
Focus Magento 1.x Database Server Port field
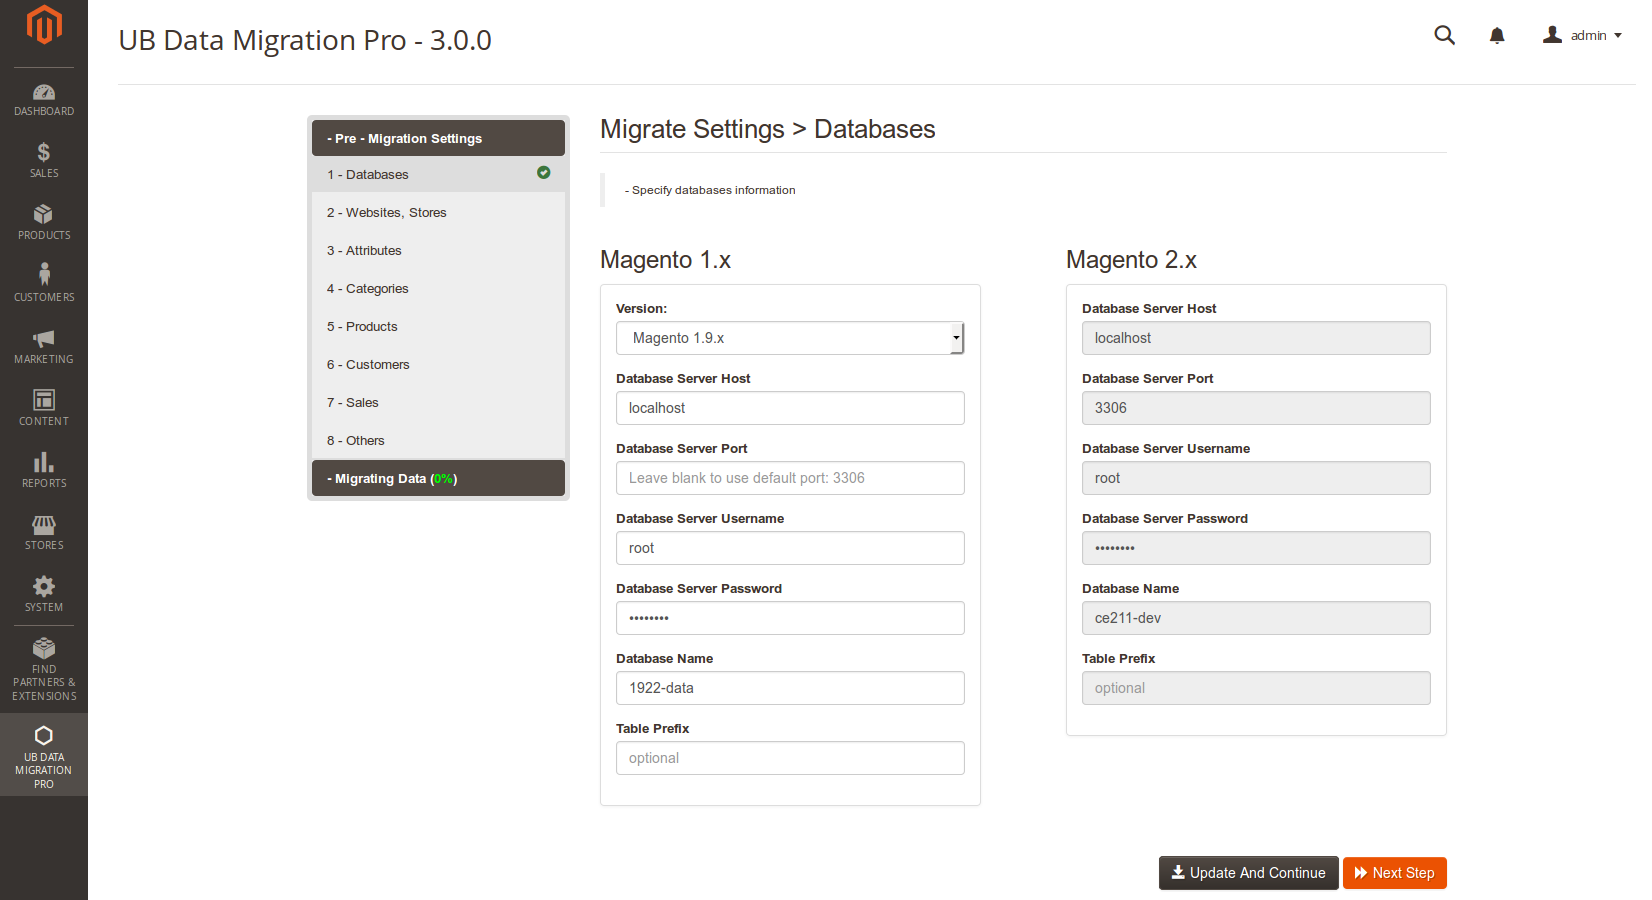click(790, 478)
